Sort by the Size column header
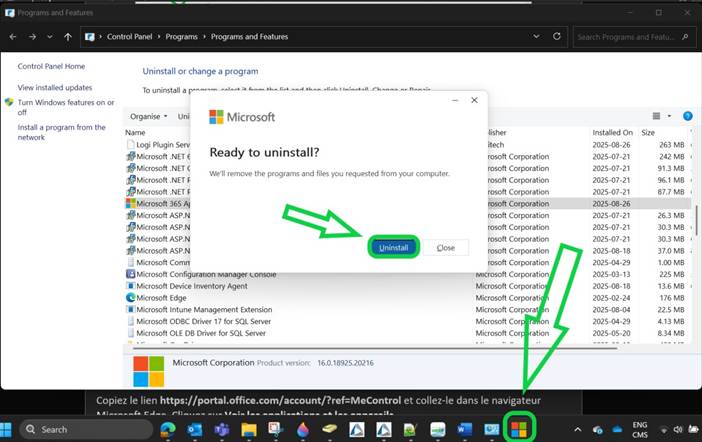This screenshot has width=702, height=442. coord(648,133)
